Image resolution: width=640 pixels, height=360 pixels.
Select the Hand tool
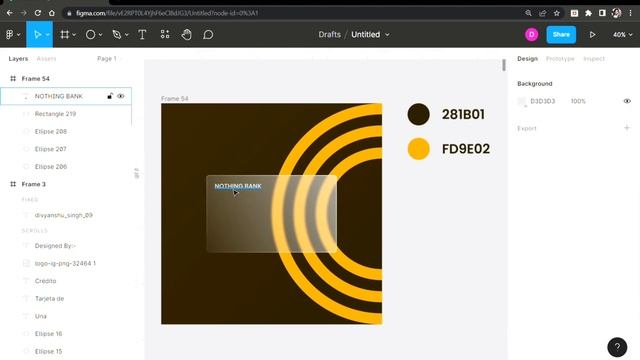click(187, 35)
